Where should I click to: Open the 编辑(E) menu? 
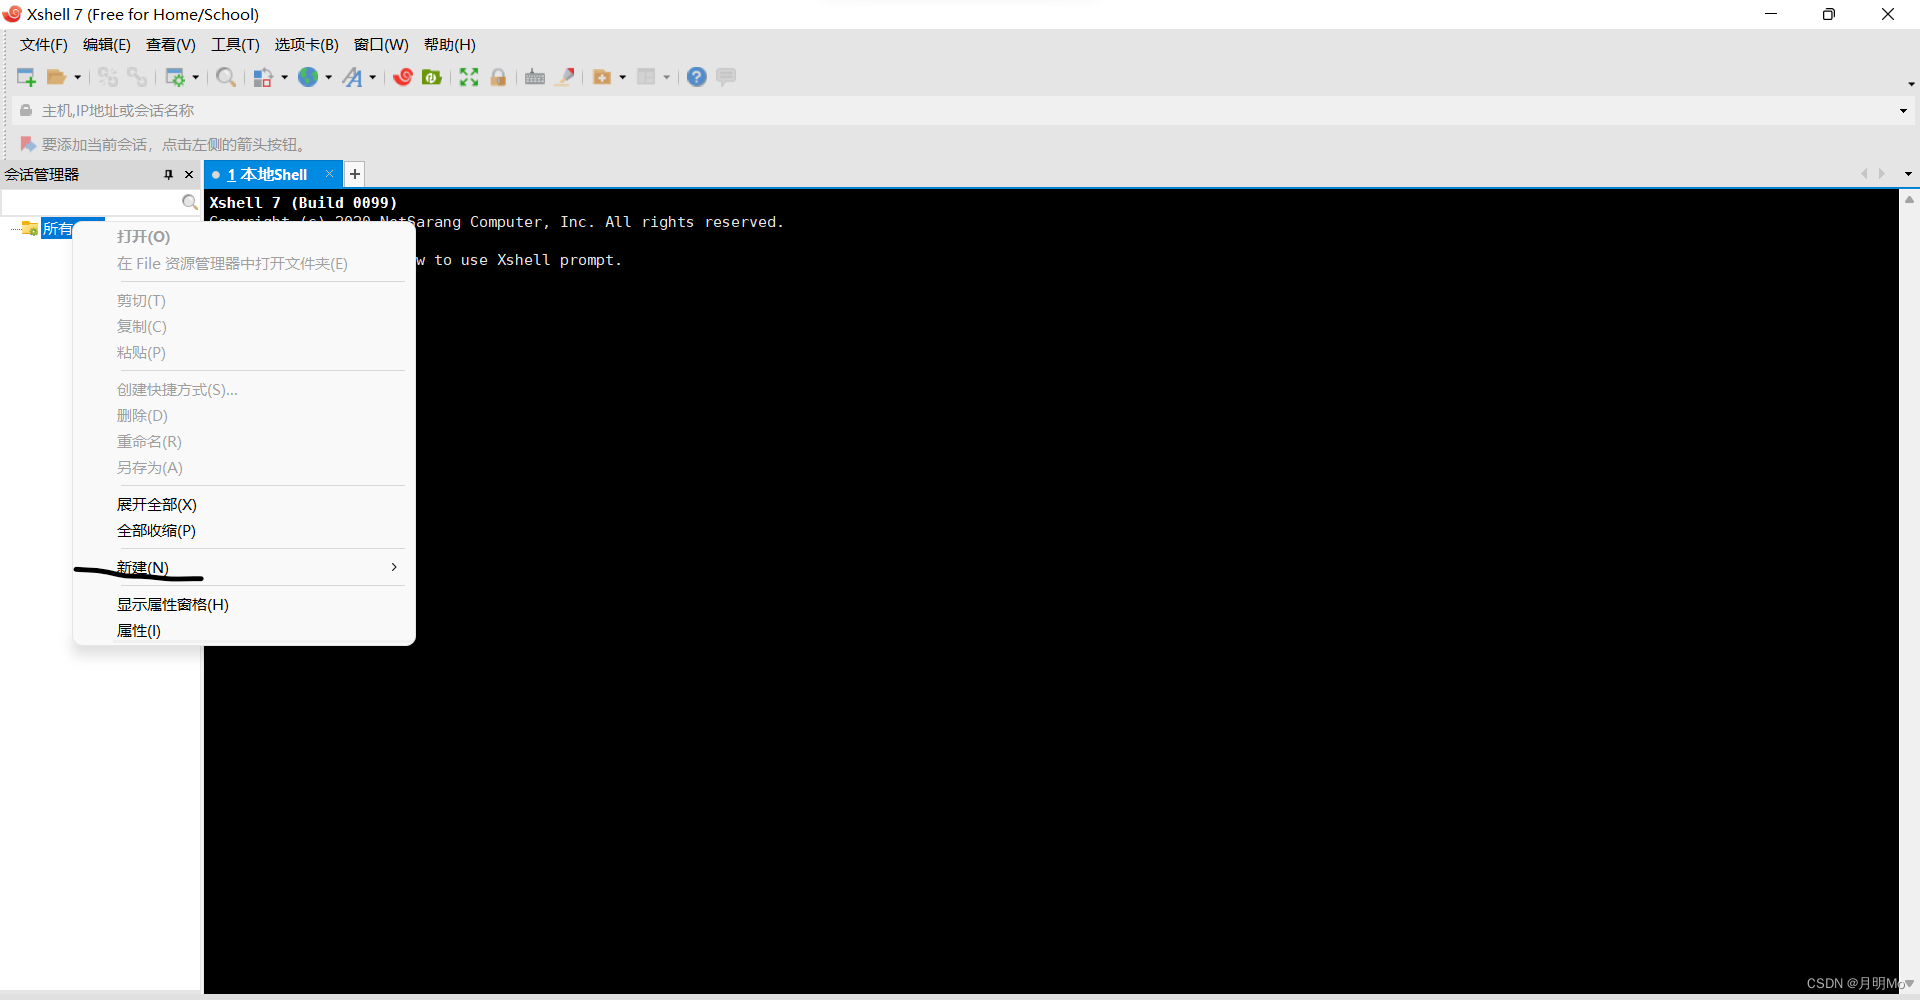pos(107,44)
